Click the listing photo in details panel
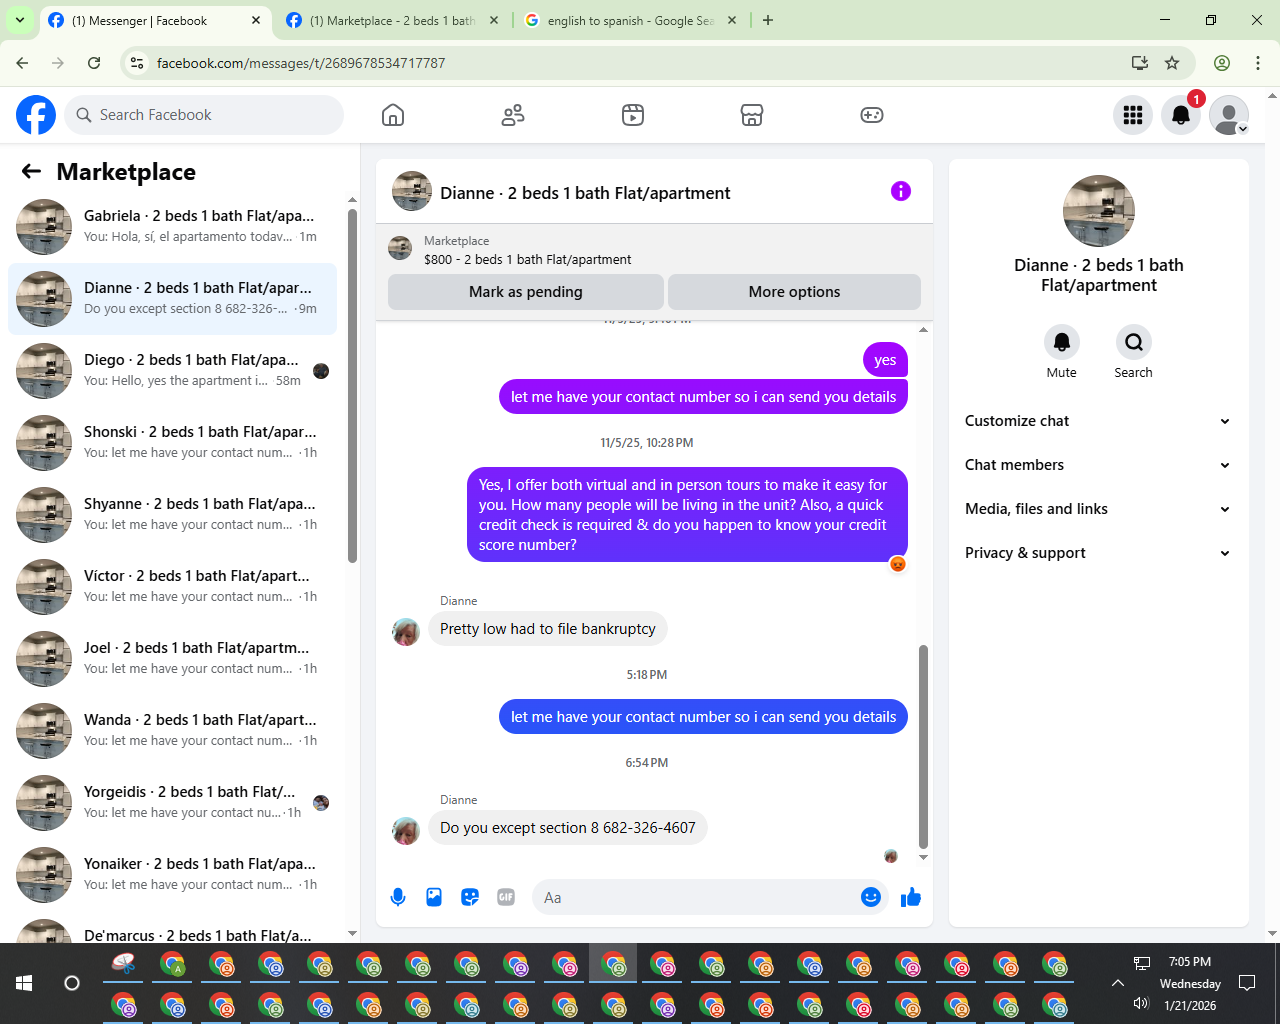This screenshot has width=1280, height=1024. click(1099, 211)
